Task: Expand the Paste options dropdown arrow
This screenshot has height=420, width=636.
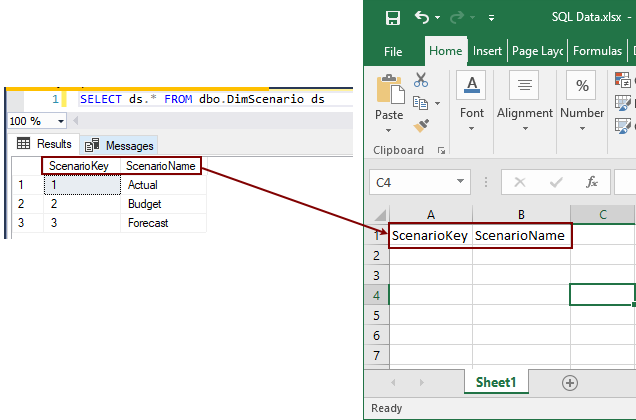Action: coord(389,130)
